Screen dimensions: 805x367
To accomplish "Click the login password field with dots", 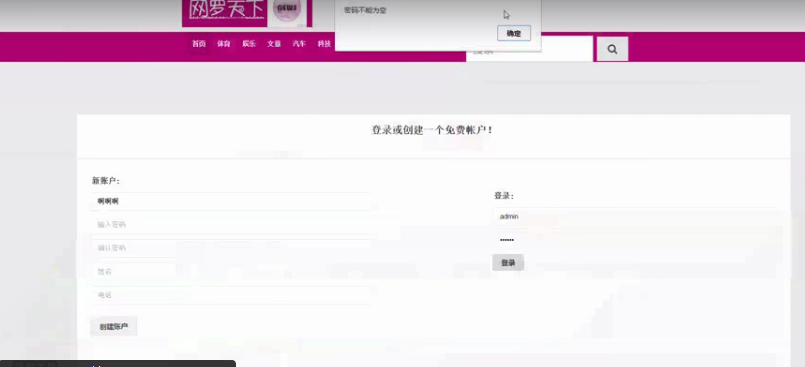I will coord(634,240).
